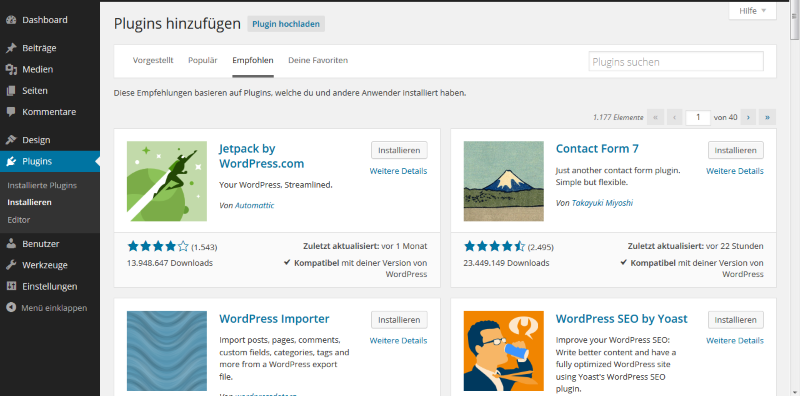800x396 pixels.
Task: Click the Menü einklappen arrow icon
Action: pyautogui.click(x=11, y=308)
